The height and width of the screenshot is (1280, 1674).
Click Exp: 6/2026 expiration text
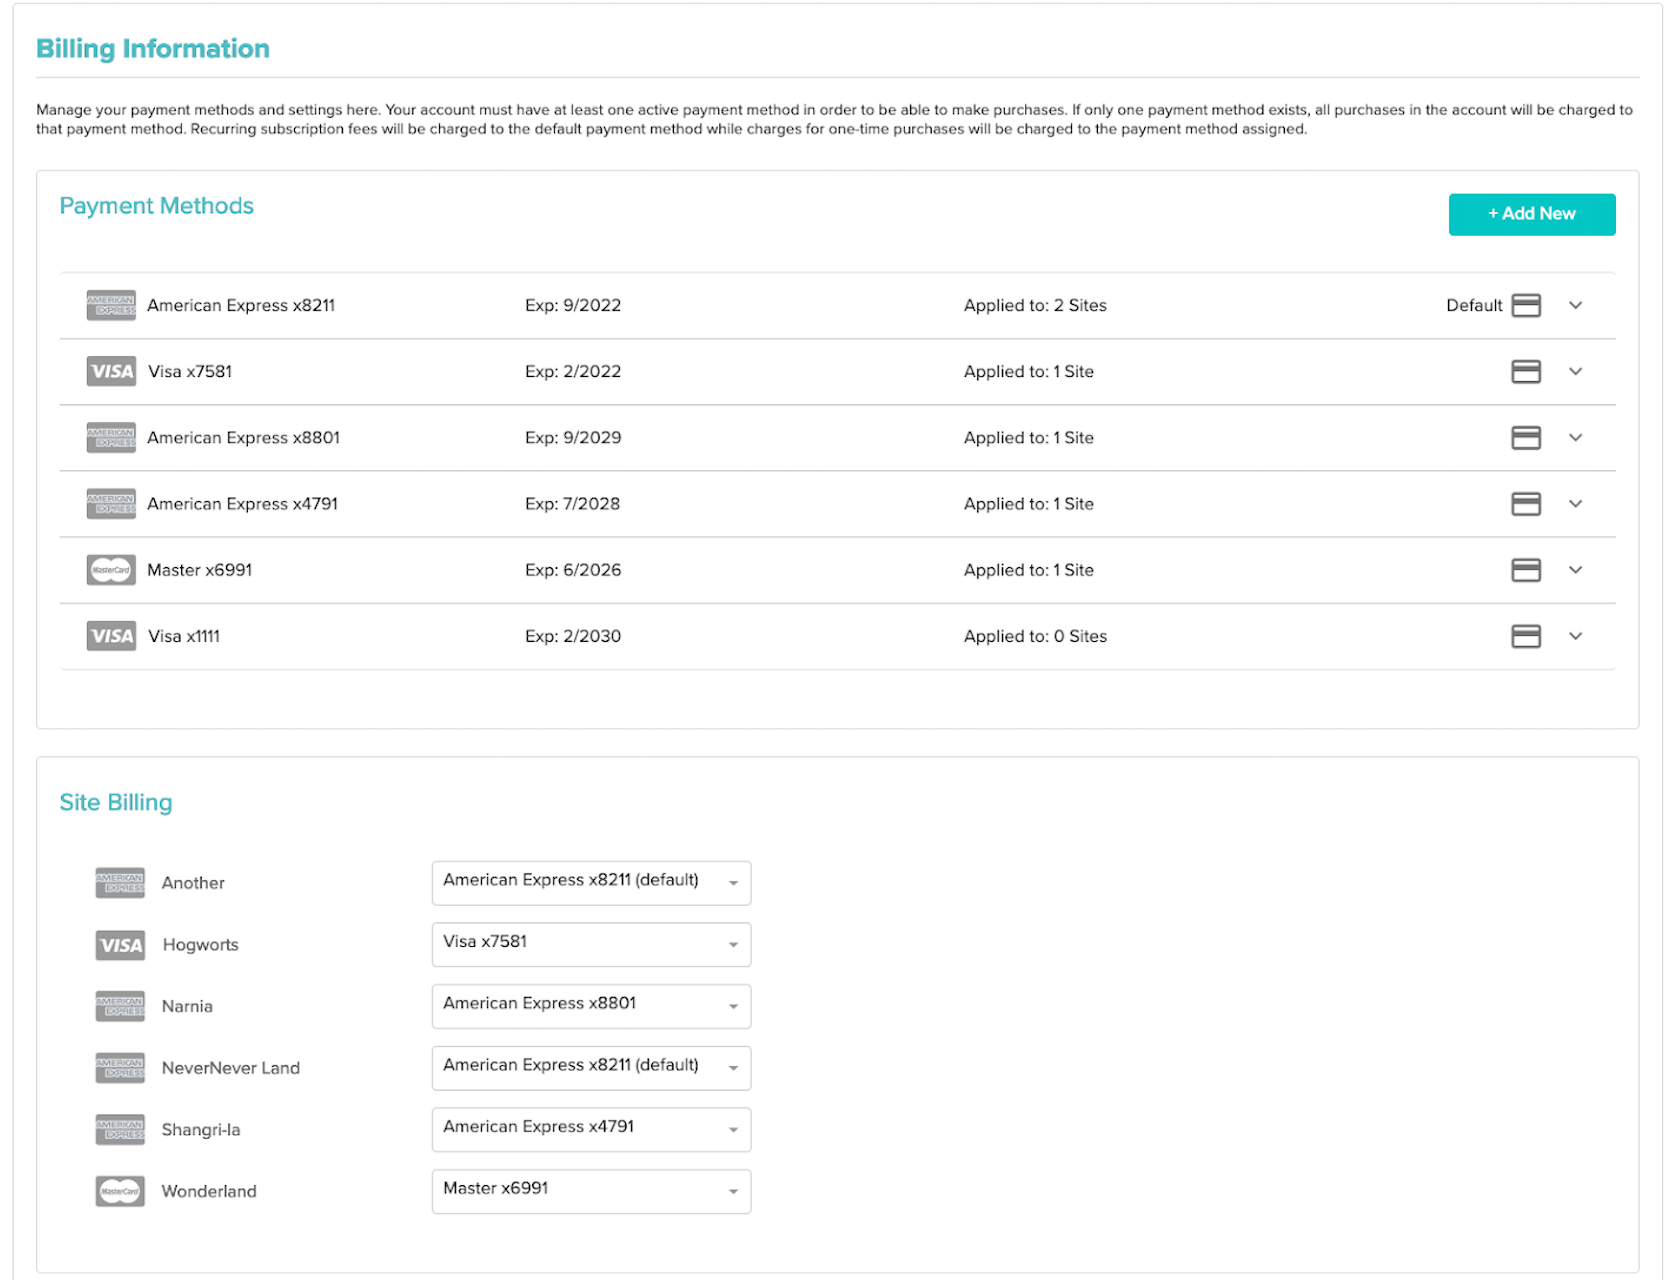coord(573,570)
